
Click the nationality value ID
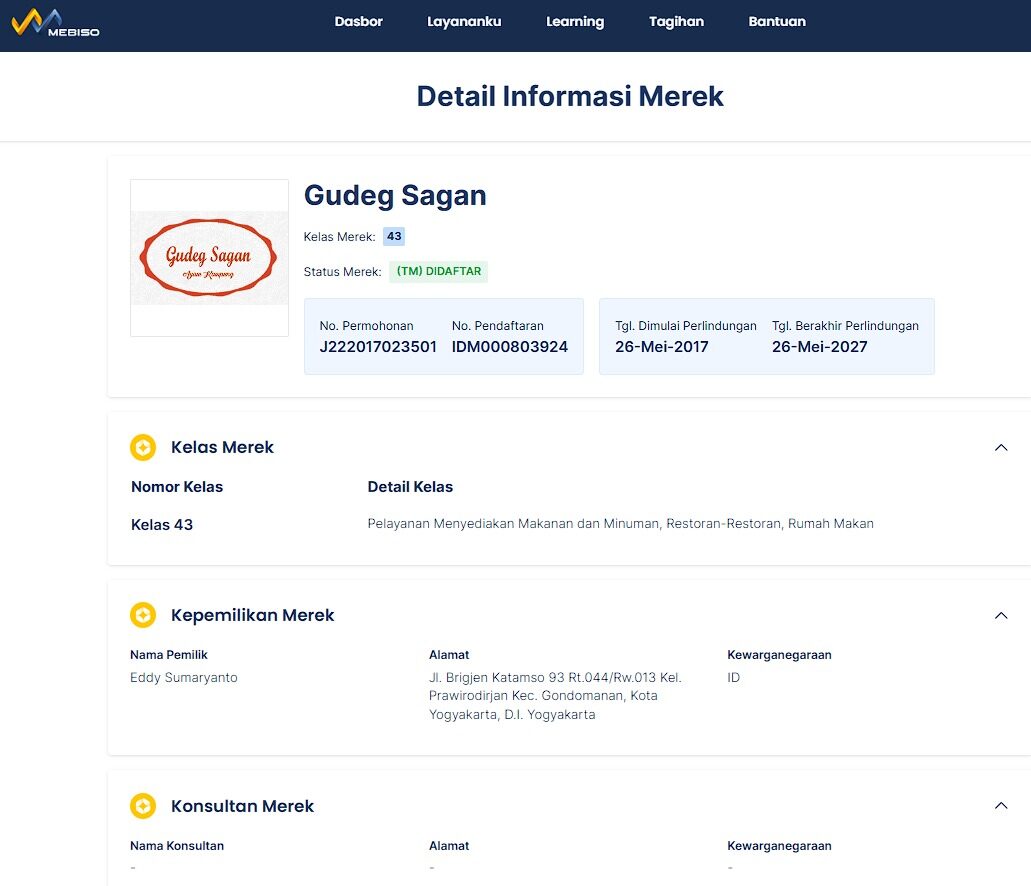pyautogui.click(x=733, y=677)
